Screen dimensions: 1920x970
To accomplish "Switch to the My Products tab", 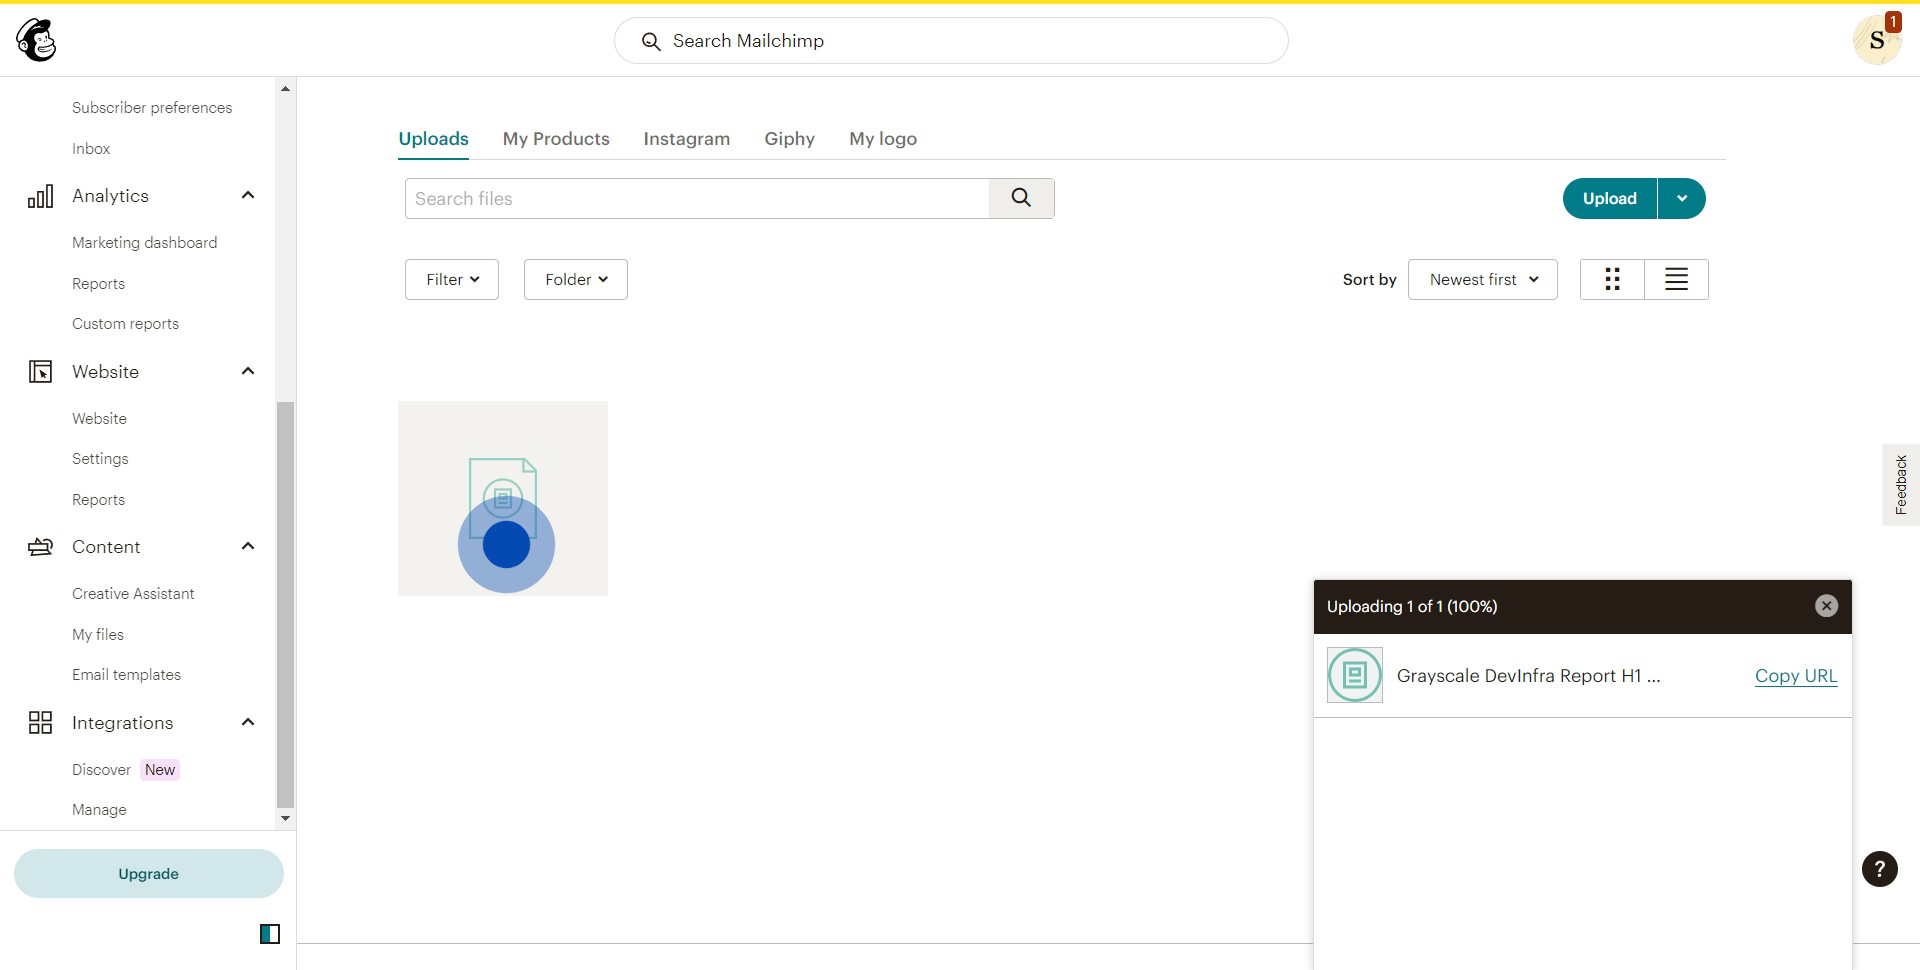I will [x=556, y=139].
